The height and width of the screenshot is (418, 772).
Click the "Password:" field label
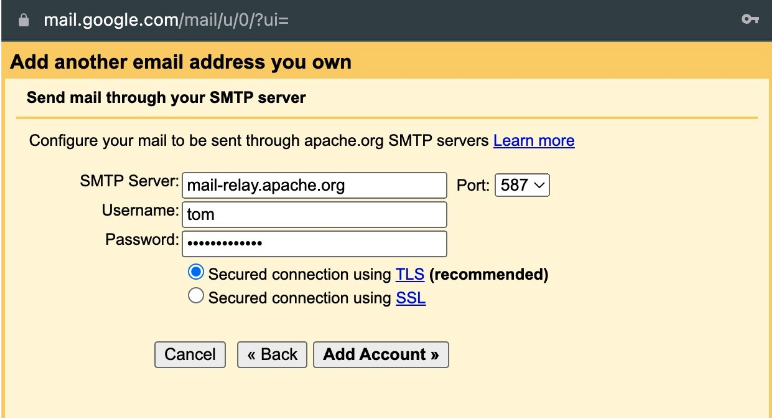(141, 240)
